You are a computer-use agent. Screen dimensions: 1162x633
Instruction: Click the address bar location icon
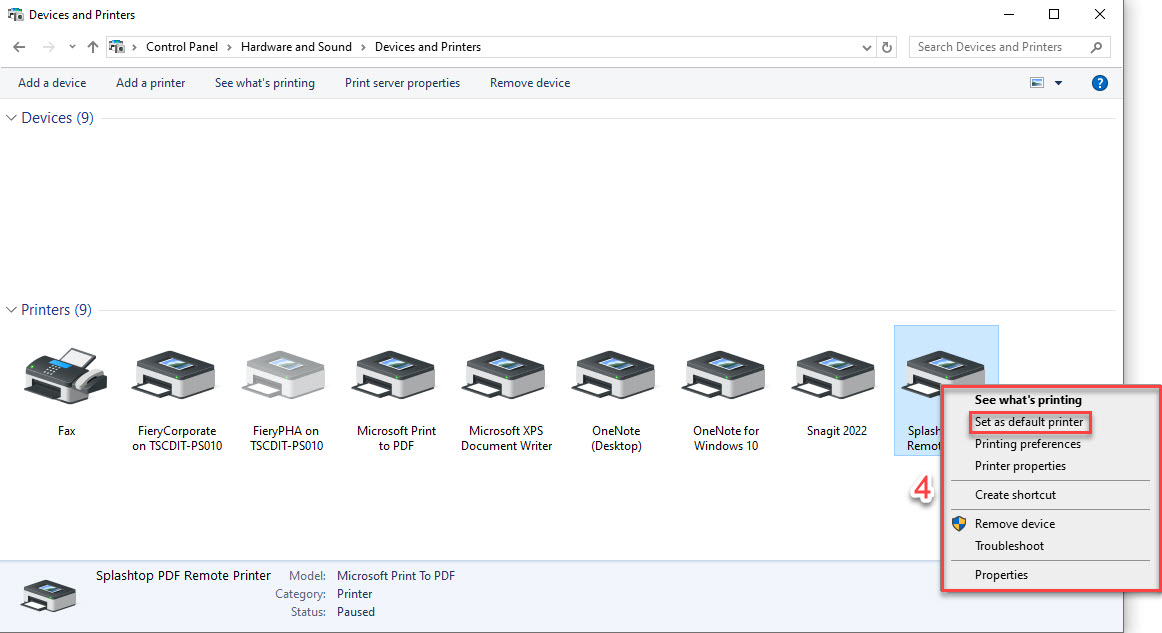click(116, 47)
